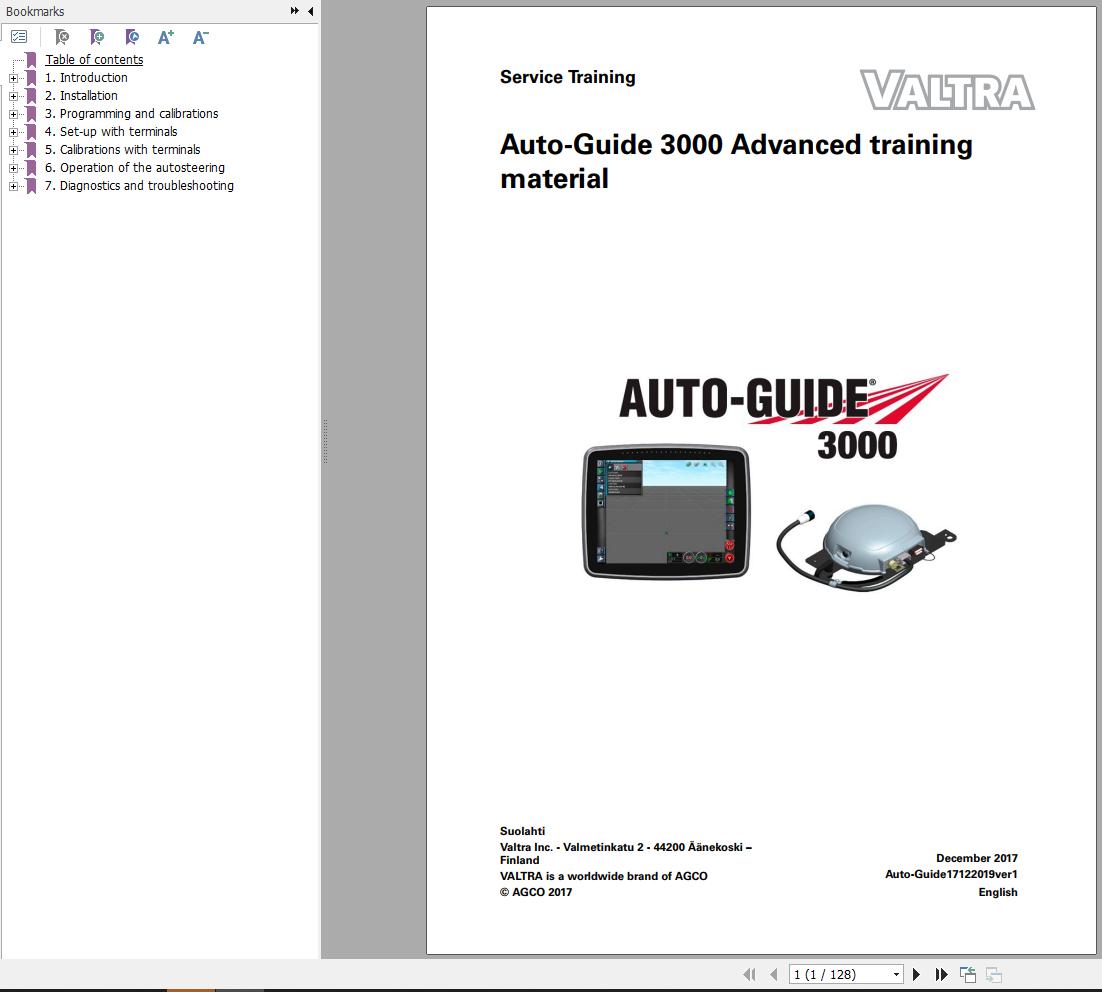Click the purple bookmark icon beside 7. Diagnostics
Screen dimensions: 1102x992
tap(31, 186)
